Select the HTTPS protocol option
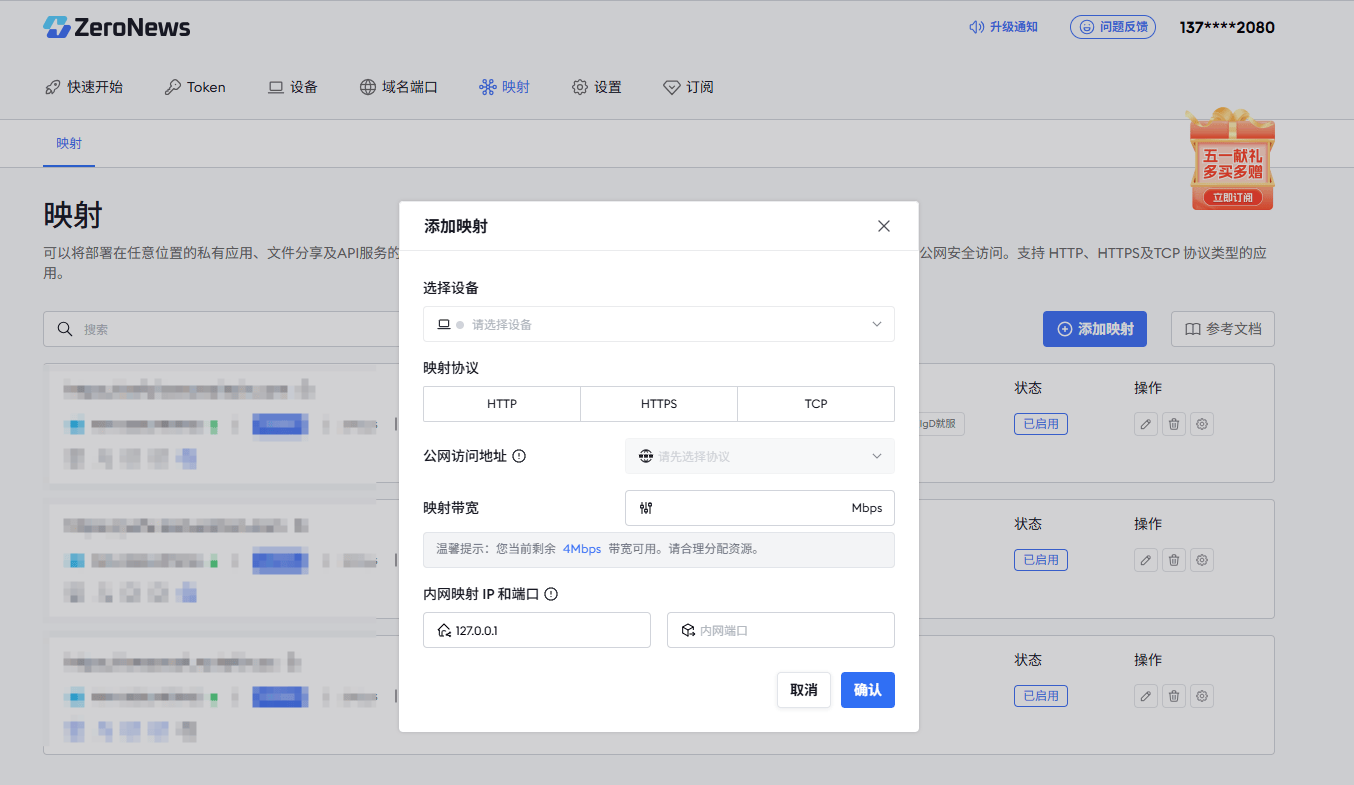Screen dimensions: 1354x785 659,404
